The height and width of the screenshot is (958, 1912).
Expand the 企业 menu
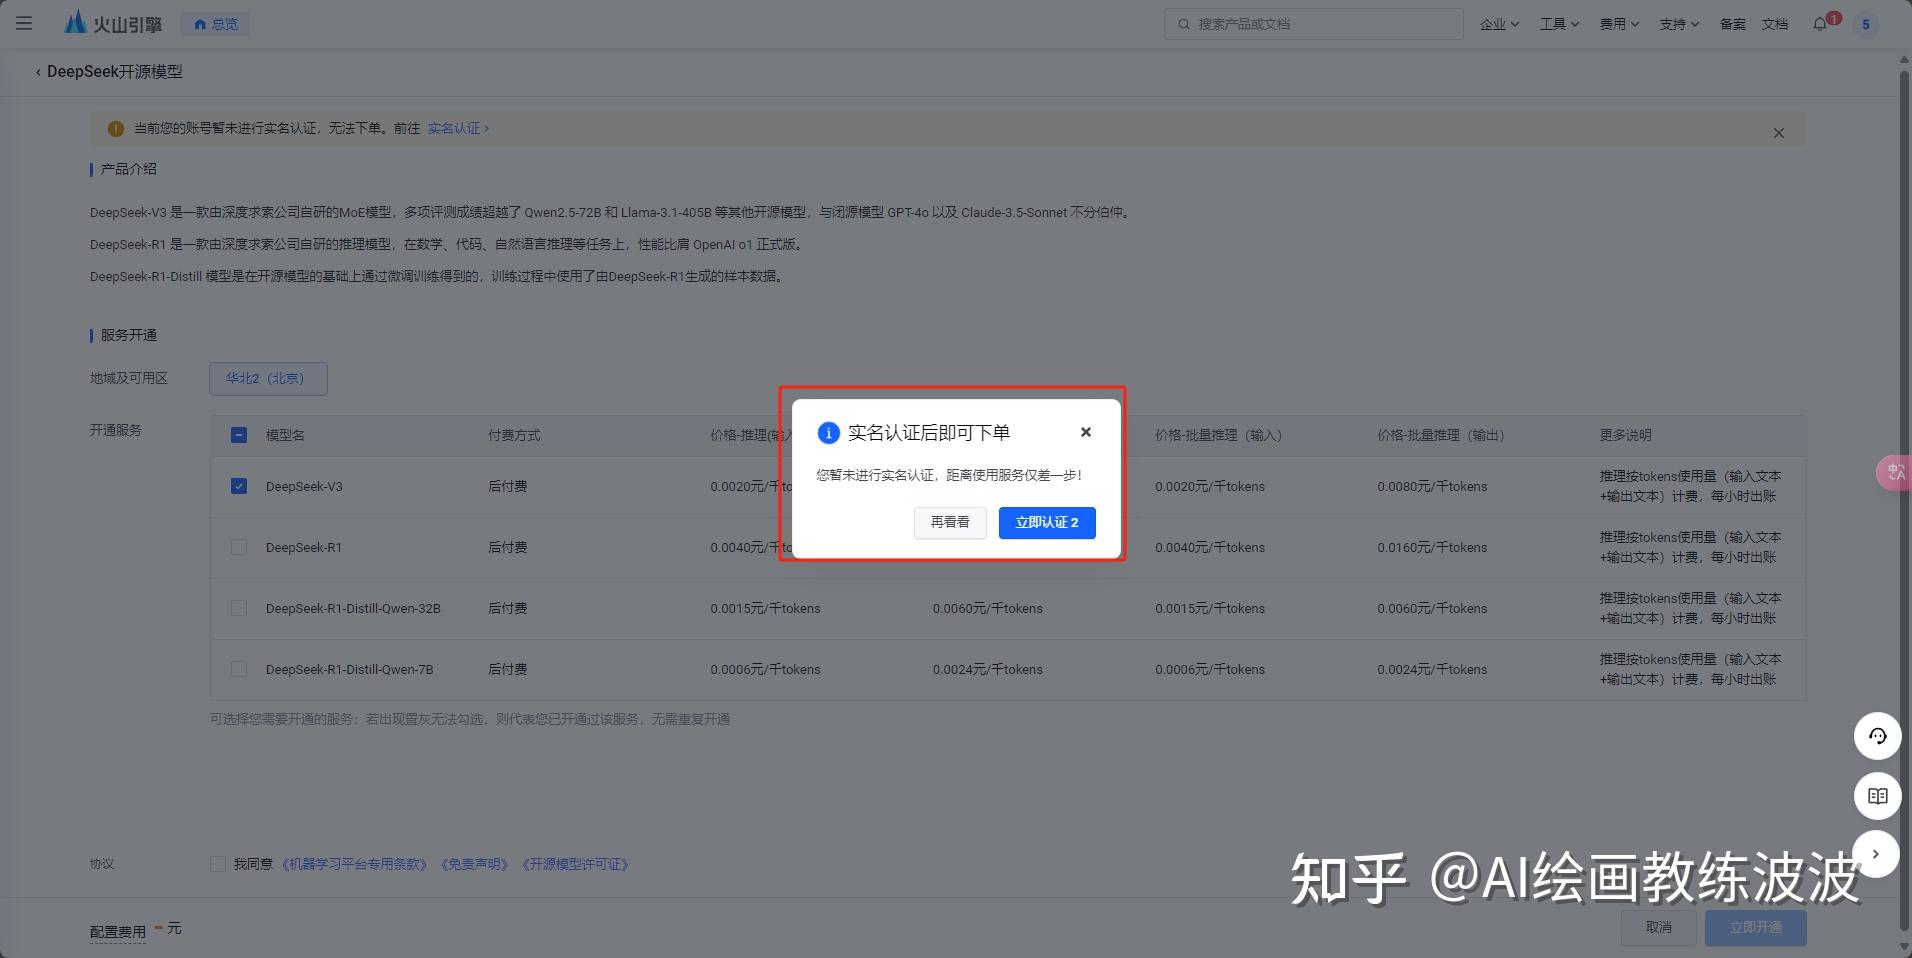[x=1499, y=24]
